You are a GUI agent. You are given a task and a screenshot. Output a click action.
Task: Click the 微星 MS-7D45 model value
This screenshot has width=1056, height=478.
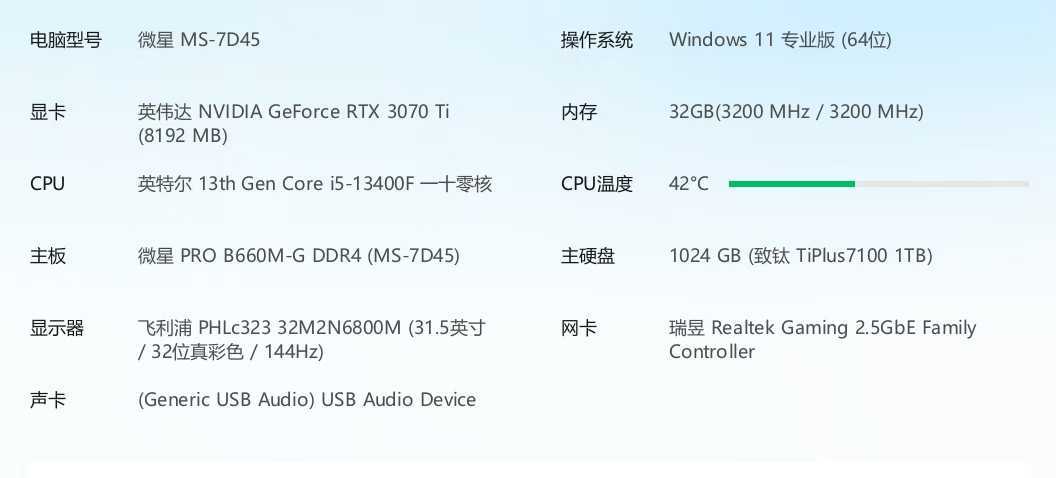[199, 40]
